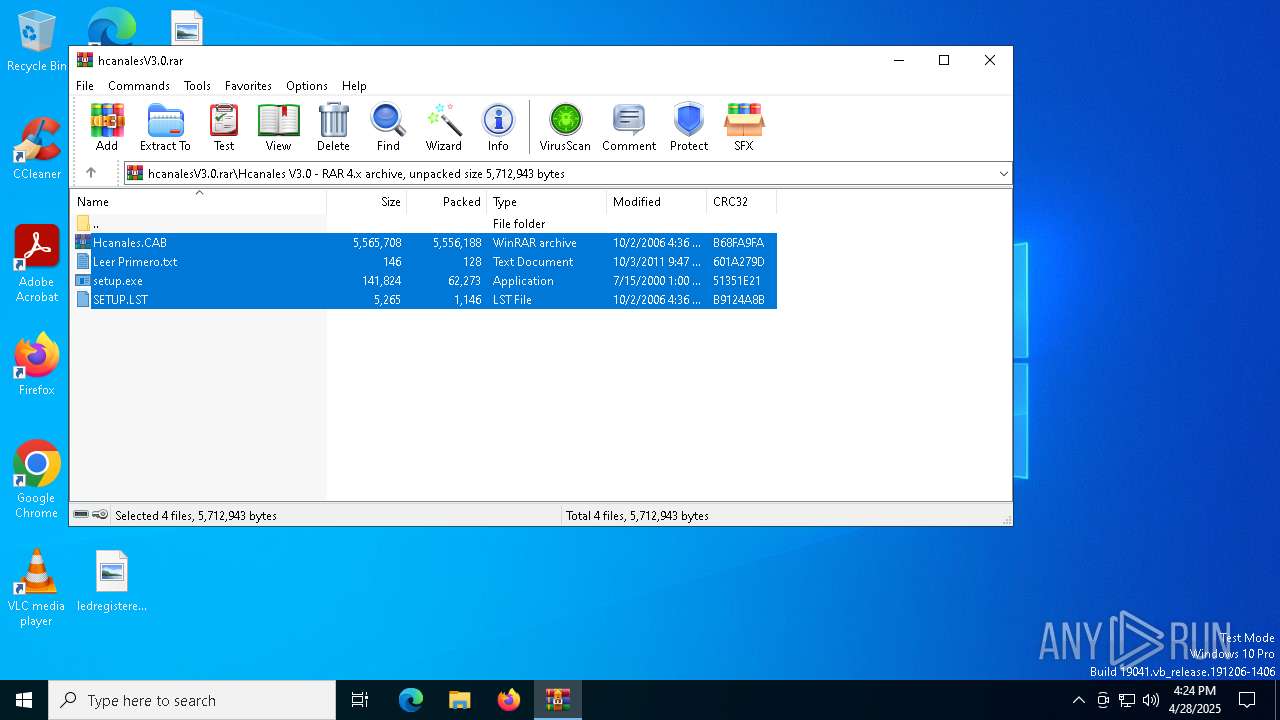Open the Help menu
The width and height of the screenshot is (1280, 720).
coord(354,86)
